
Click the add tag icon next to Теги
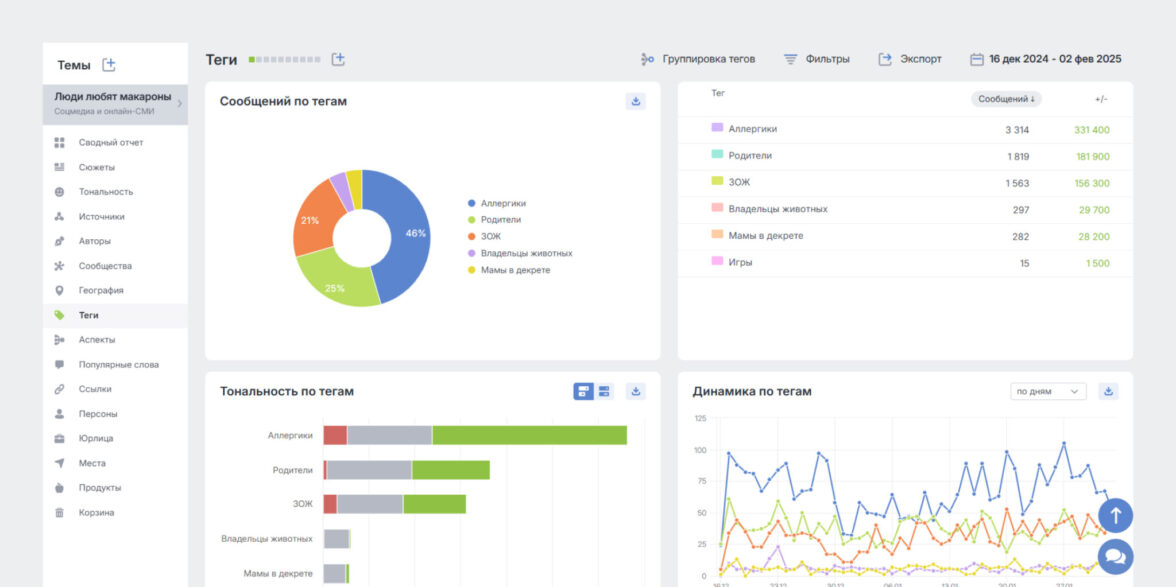[x=338, y=59]
